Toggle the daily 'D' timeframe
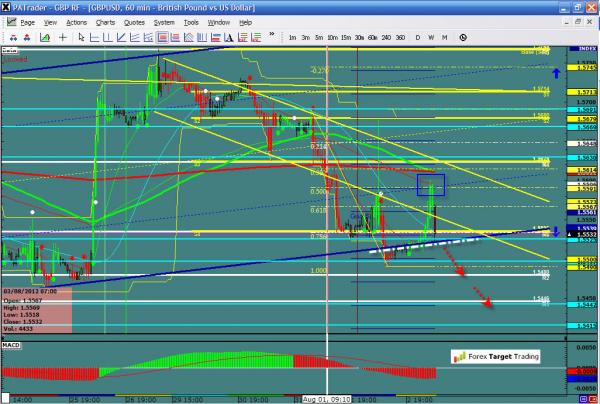600x404 pixels. pos(418,37)
